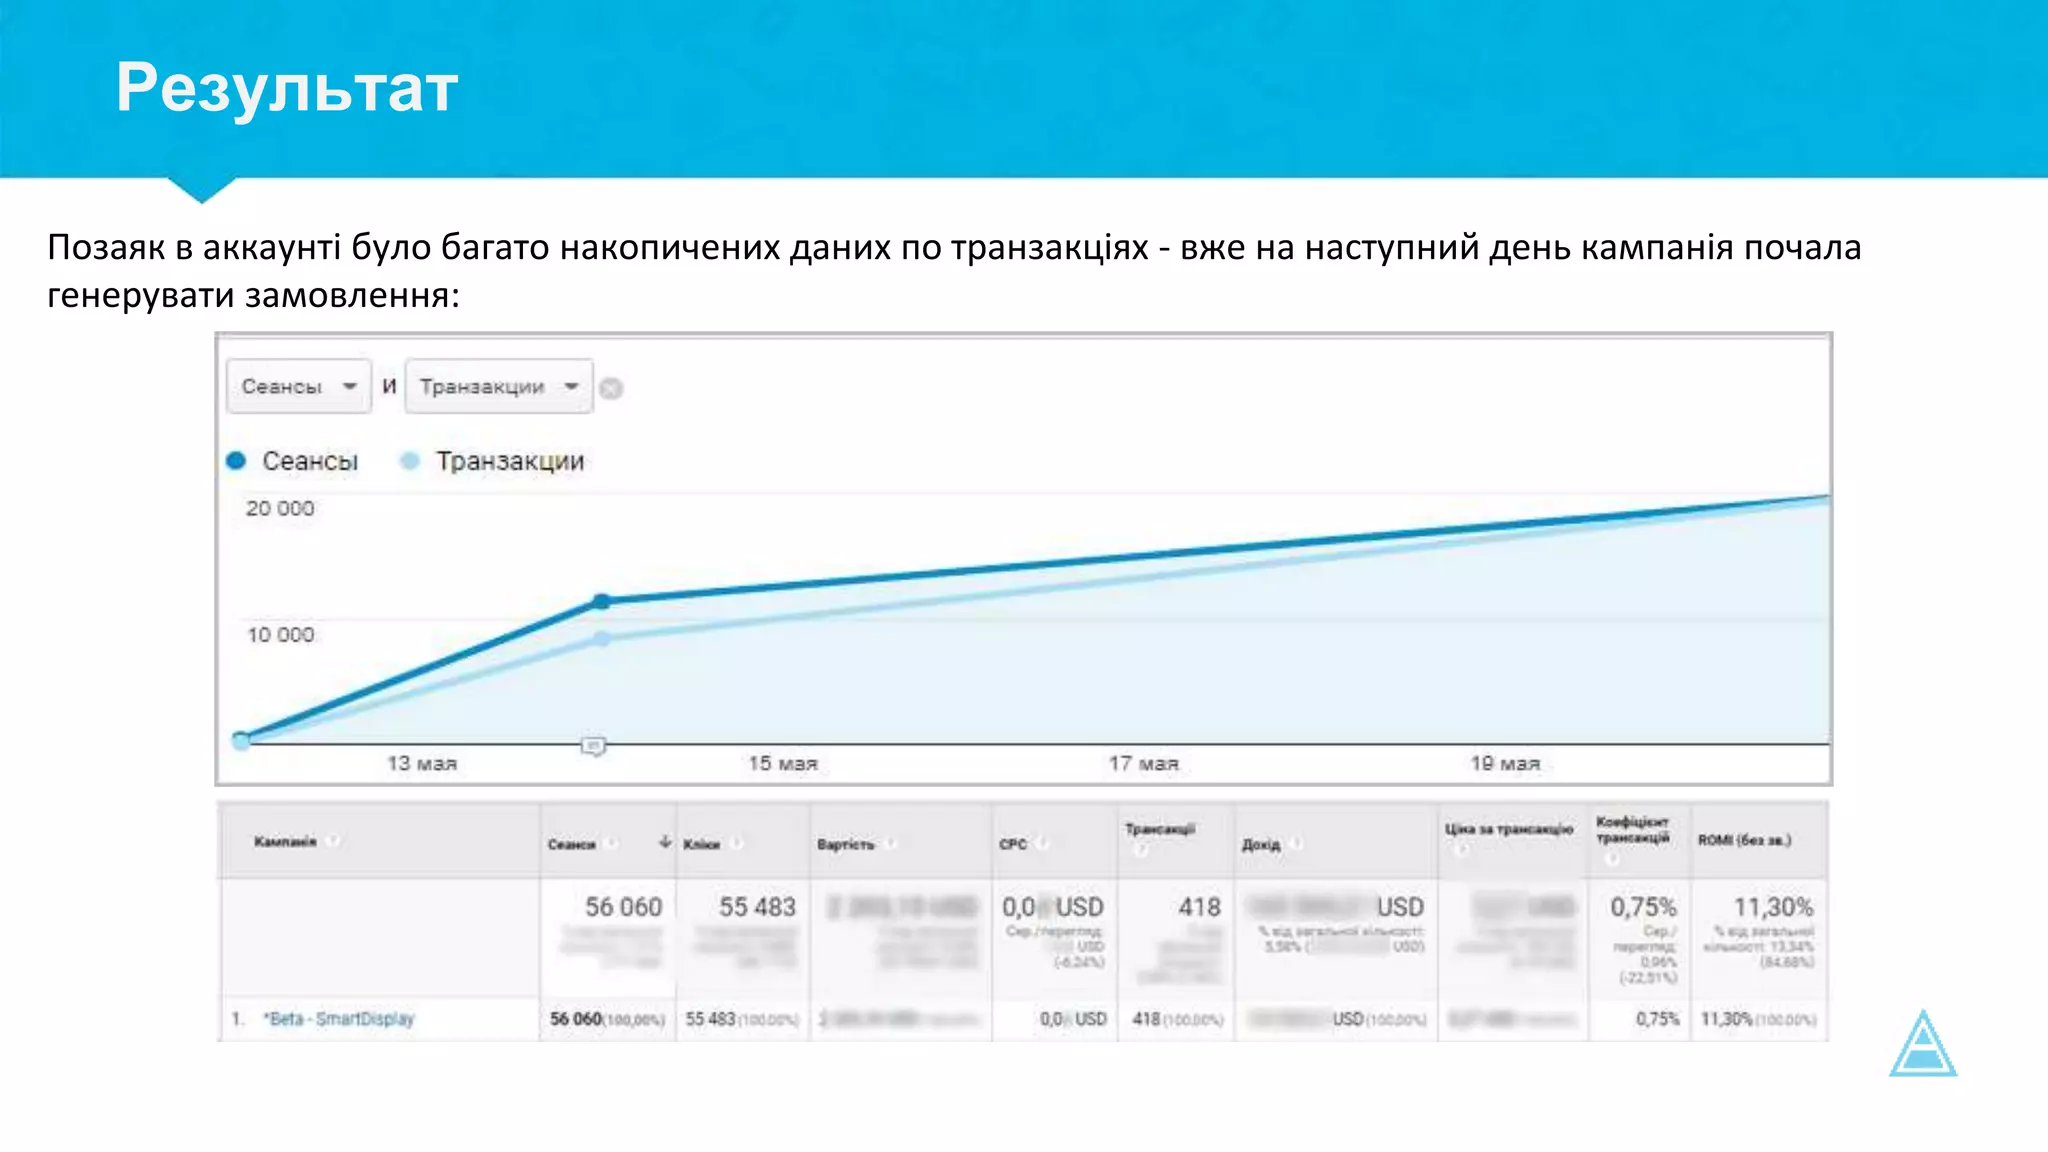Sort by the Кліки column header
The image size is (2048, 1152).
[x=702, y=845]
